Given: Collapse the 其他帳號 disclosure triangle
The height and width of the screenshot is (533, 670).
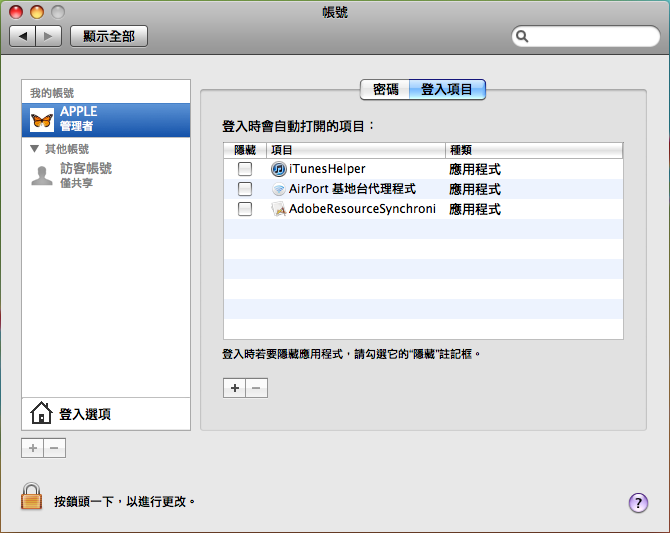Looking at the screenshot, I should point(35,149).
